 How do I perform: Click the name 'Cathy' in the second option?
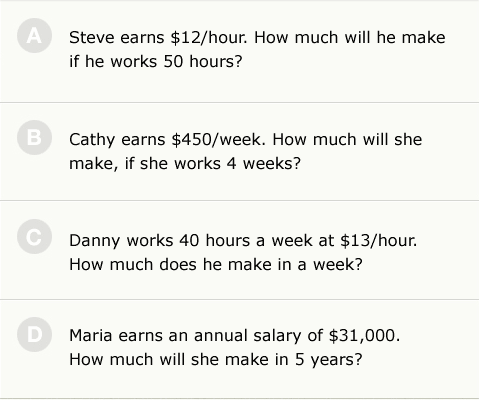[92, 140]
